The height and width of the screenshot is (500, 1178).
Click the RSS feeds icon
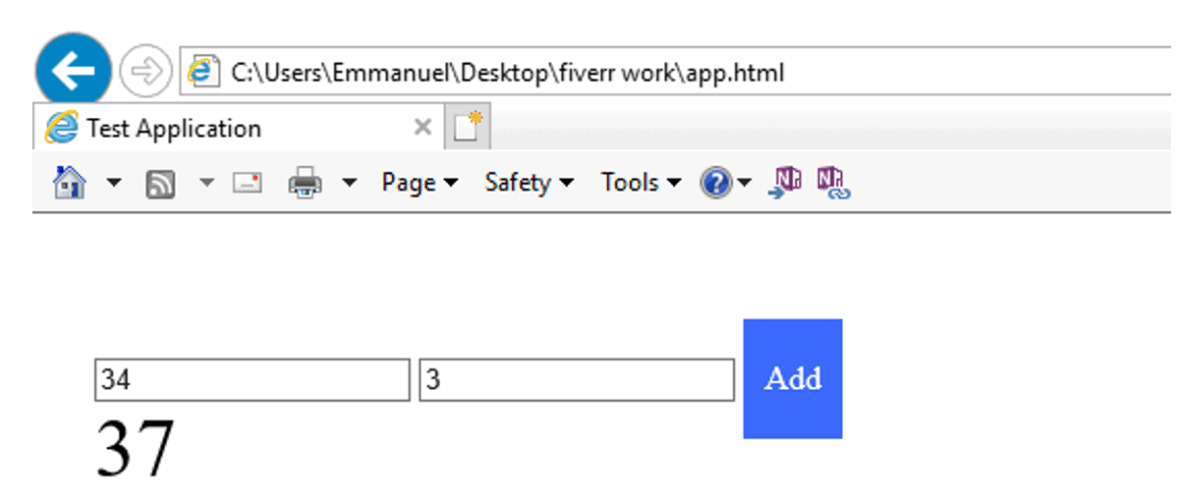point(160,184)
